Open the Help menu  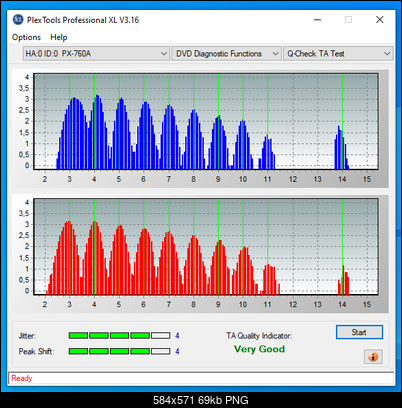click(x=59, y=37)
